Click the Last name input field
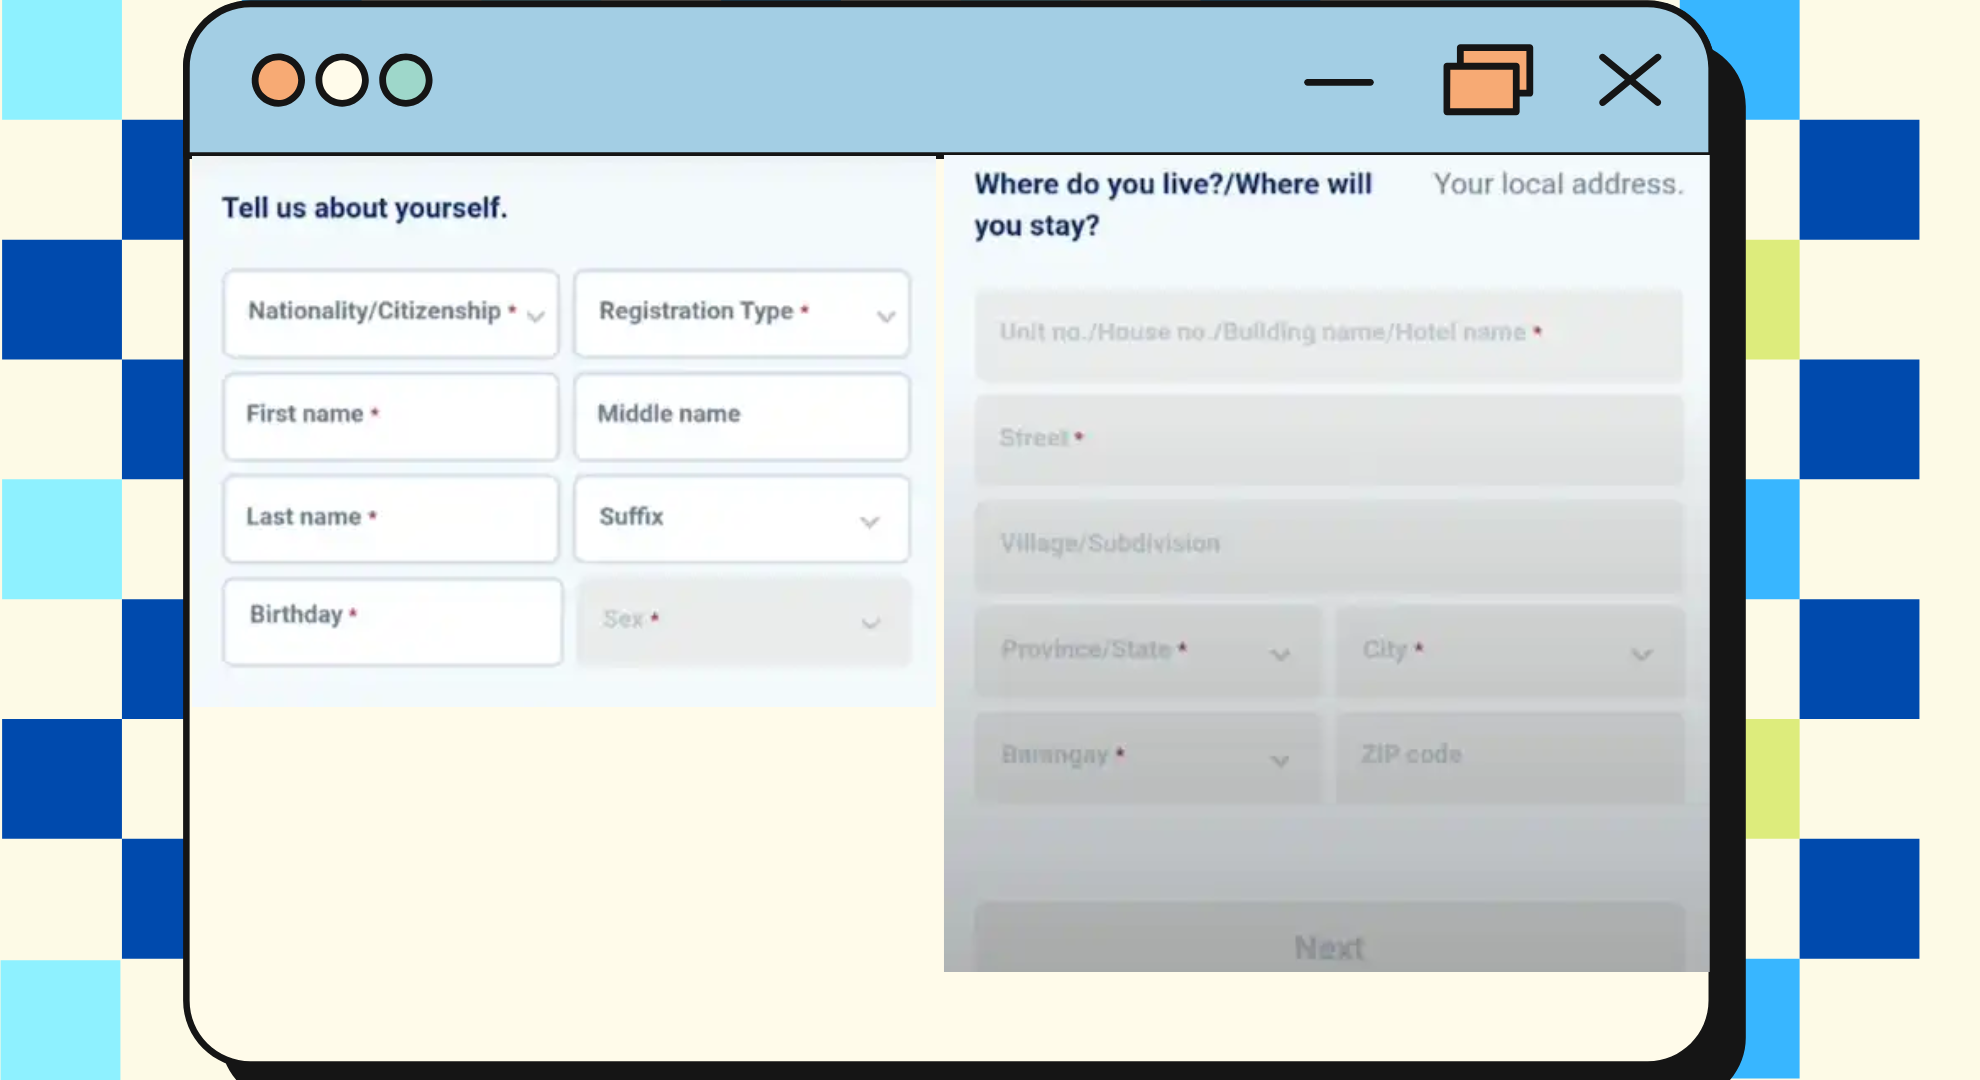Image resolution: width=1980 pixels, height=1080 pixels. click(x=390, y=518)
